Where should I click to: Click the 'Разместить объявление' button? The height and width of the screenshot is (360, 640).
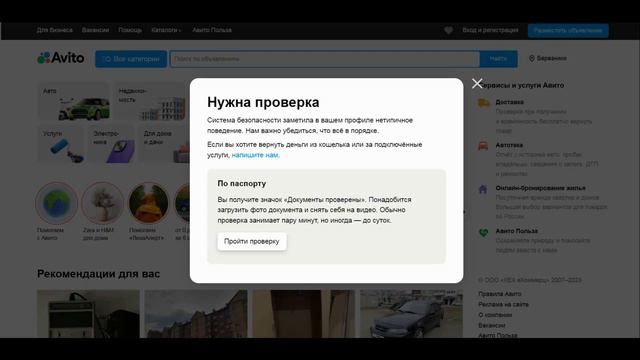tap(568, 31)
